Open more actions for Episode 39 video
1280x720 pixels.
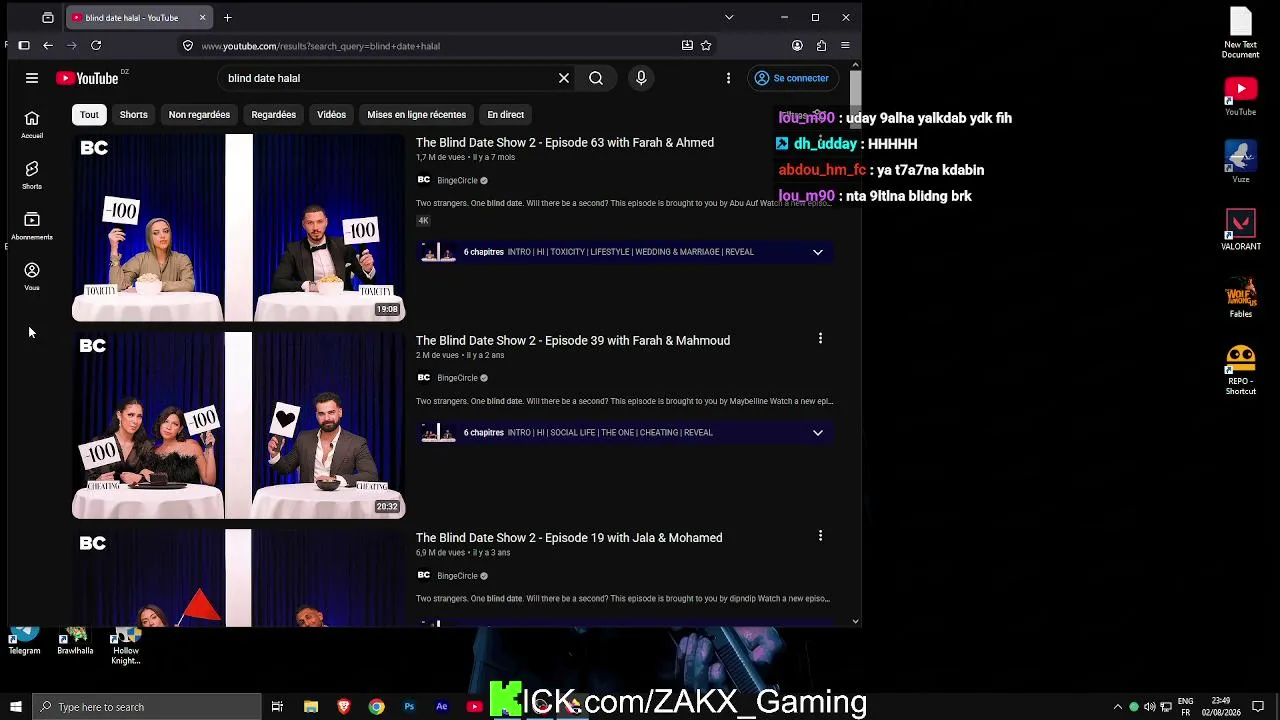point(820,339)
